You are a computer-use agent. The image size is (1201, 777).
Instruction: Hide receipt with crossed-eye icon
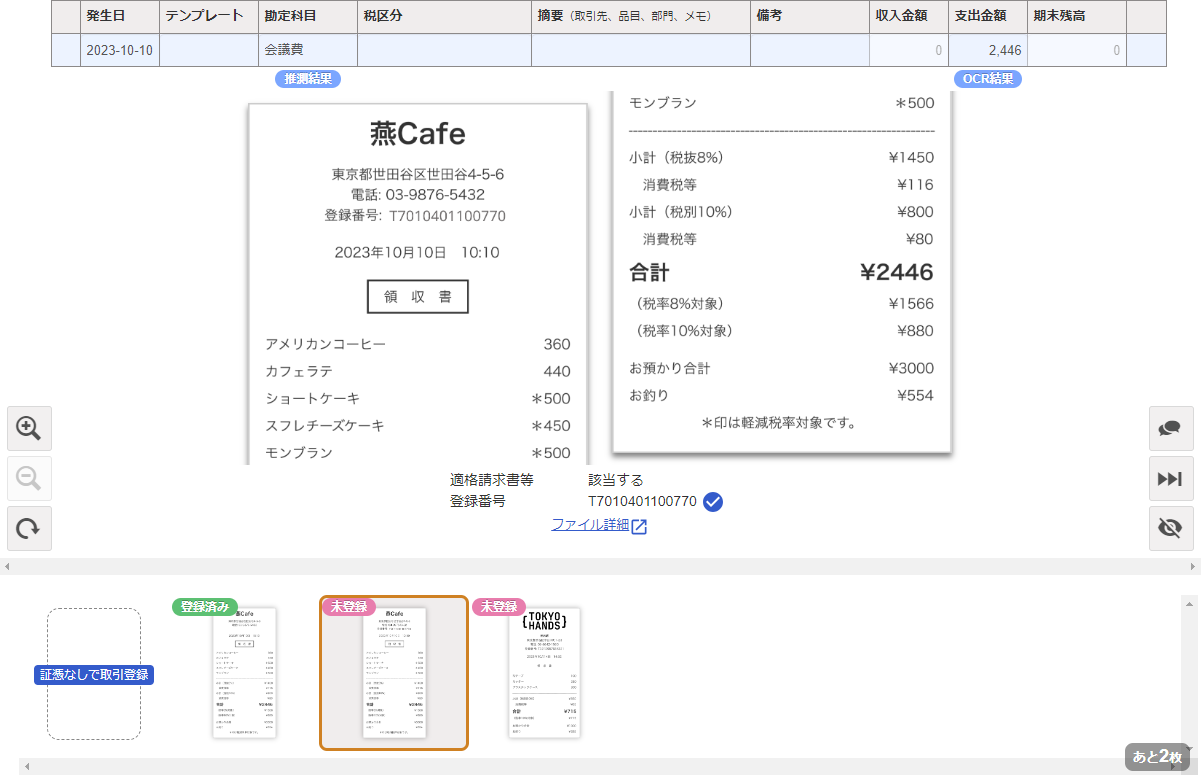[1170, 528]
